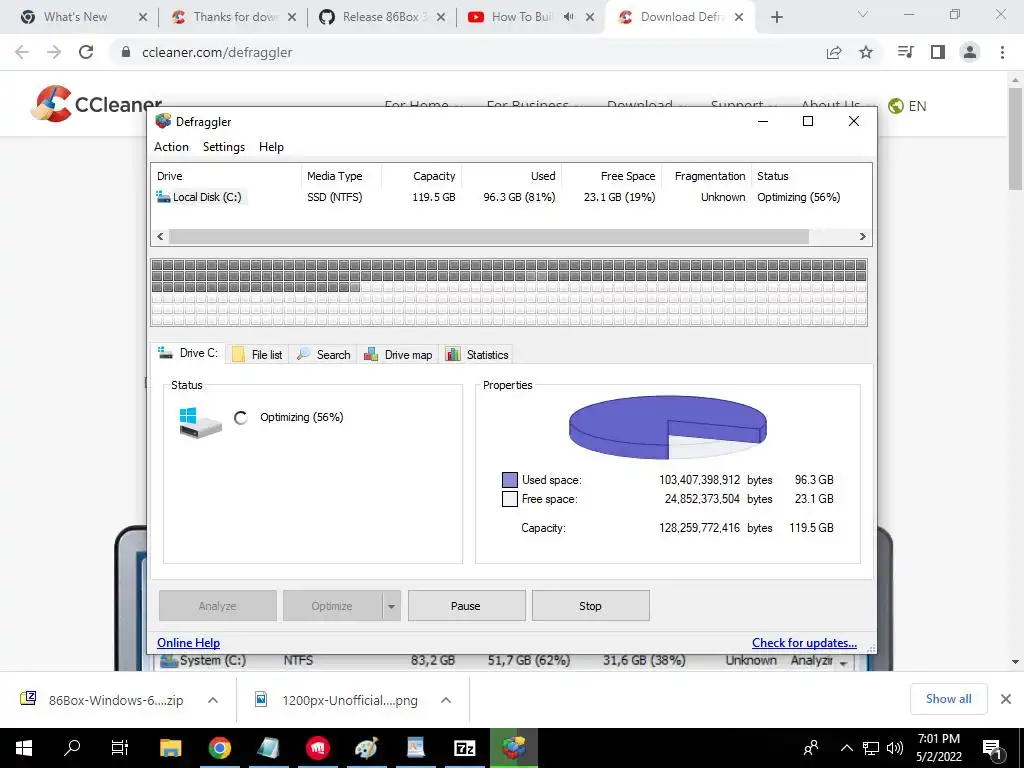Viewport: 1024px width, 768px height.
Task: Open the paint palette app on the taskbar
Action: point(366,748)
